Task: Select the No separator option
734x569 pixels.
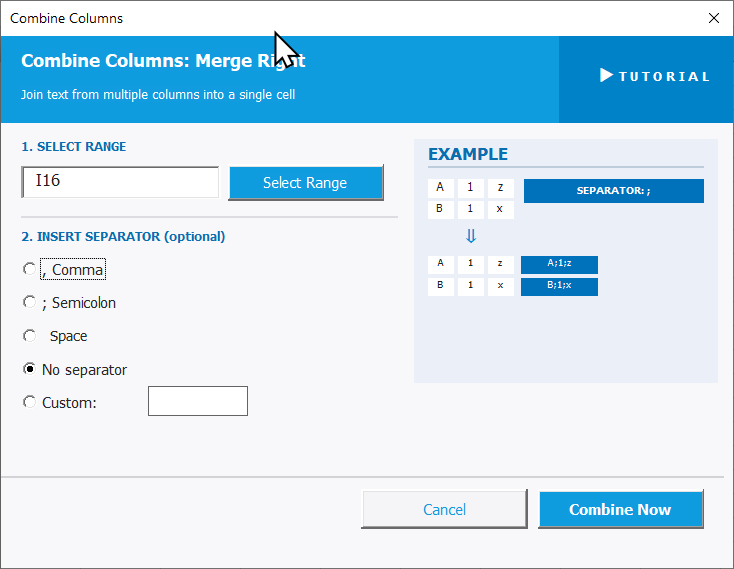Action: [75, 370]
